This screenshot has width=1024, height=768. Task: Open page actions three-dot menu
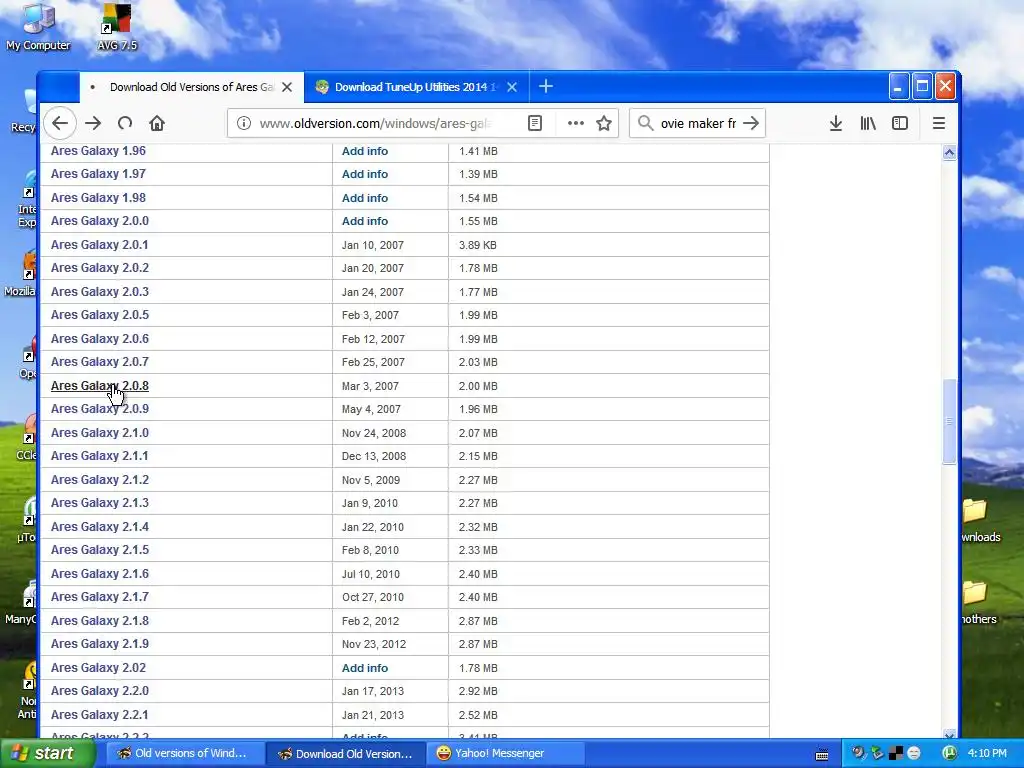[x=575, y=123]
